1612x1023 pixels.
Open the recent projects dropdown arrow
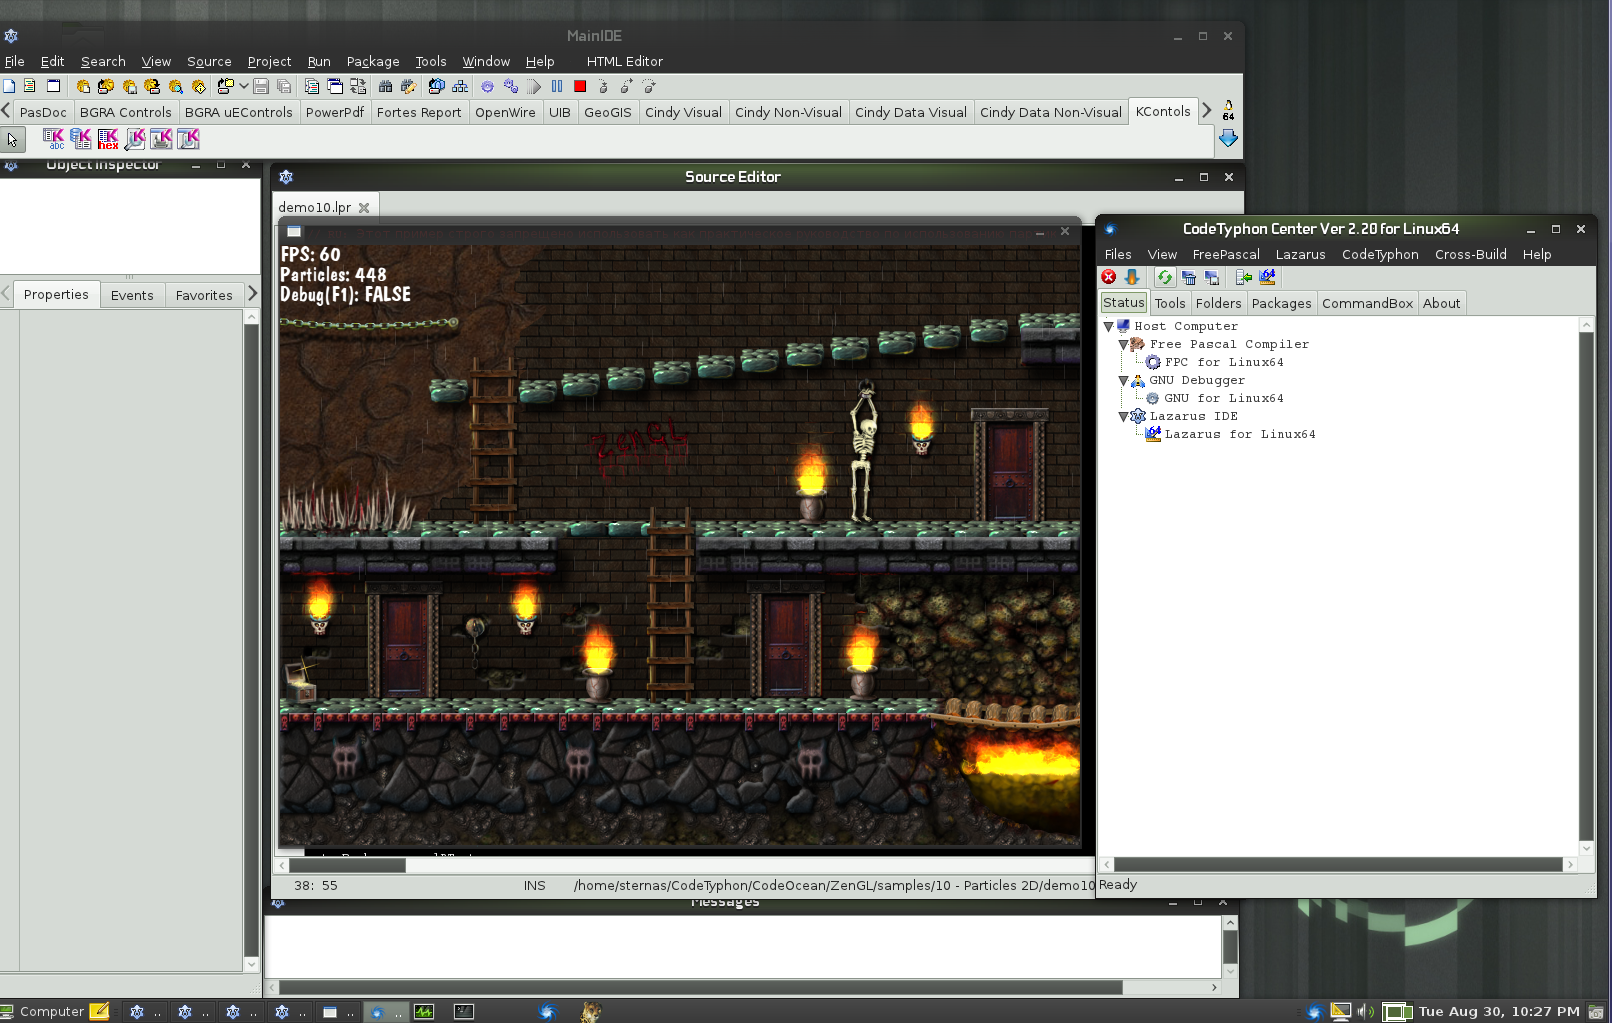(x=243, y=86)
